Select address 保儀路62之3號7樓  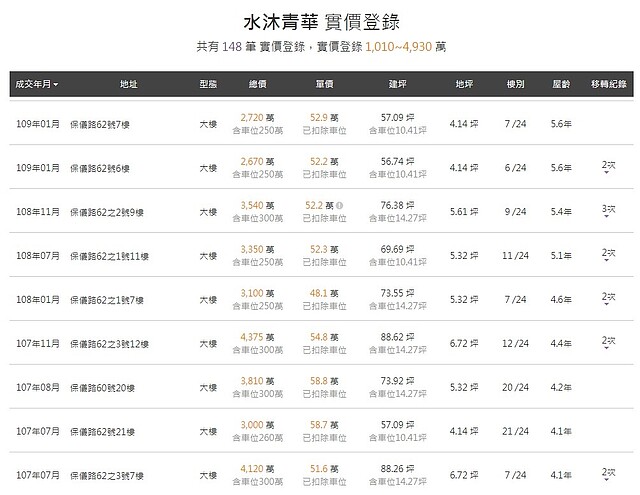(107, 475)
